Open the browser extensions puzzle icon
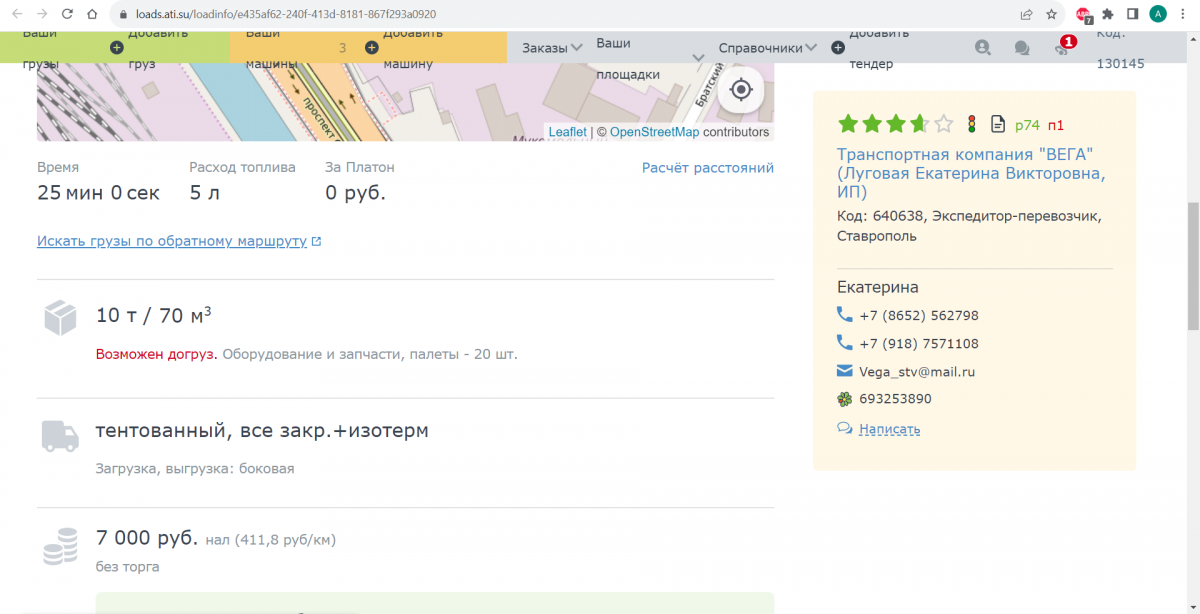Image resolution: width=1200 pixels, height=614 pixels. [x=1108, y=15]
